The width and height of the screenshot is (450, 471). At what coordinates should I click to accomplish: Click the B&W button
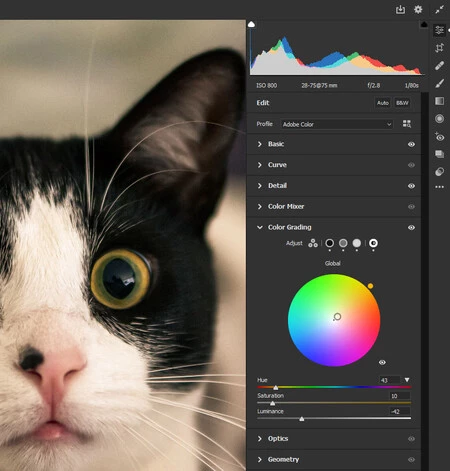click(x=402, y=103)
